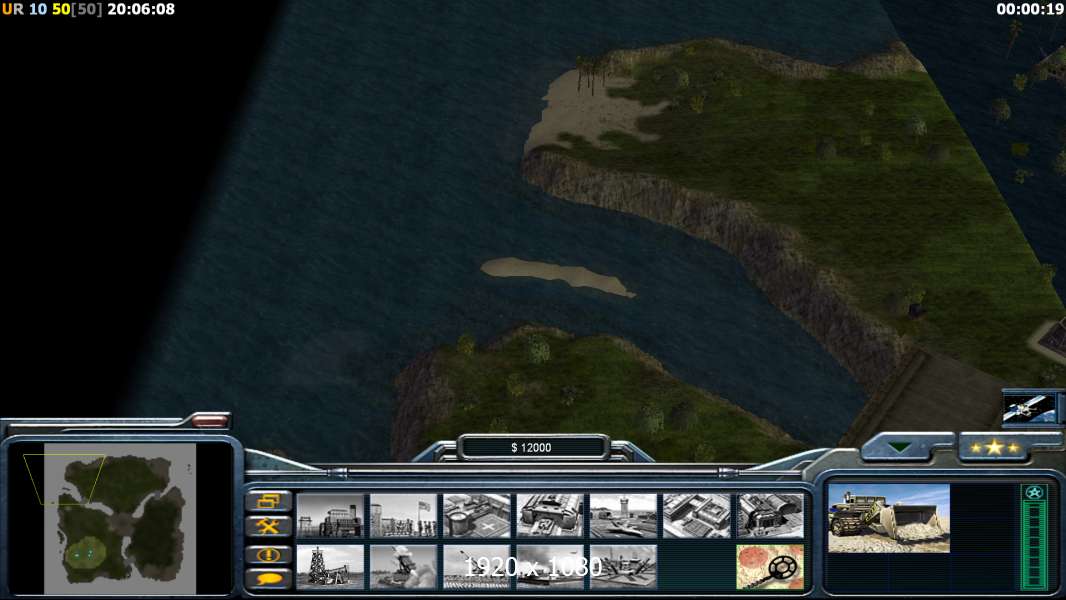
Task: Click the star rank emblem above green bar
Action: pyautogui.click(x=1034, y=493)
